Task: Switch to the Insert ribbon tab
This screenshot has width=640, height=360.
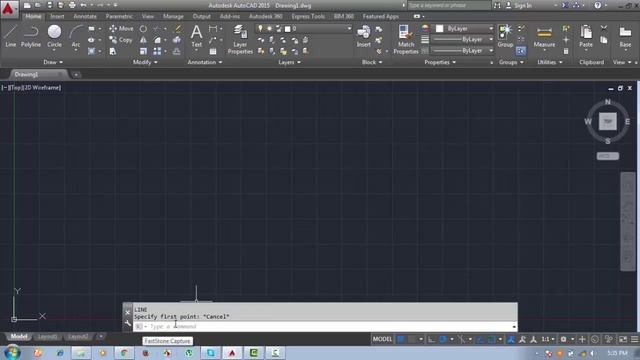Action: pos(57,16)
